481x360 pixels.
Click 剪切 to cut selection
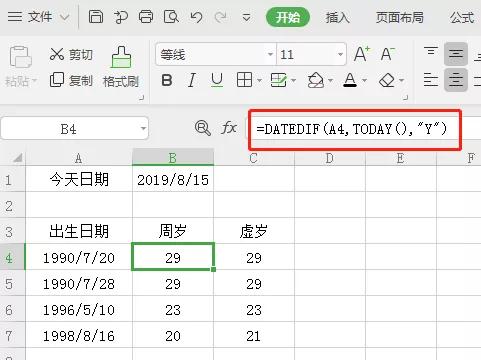[71, 54]
